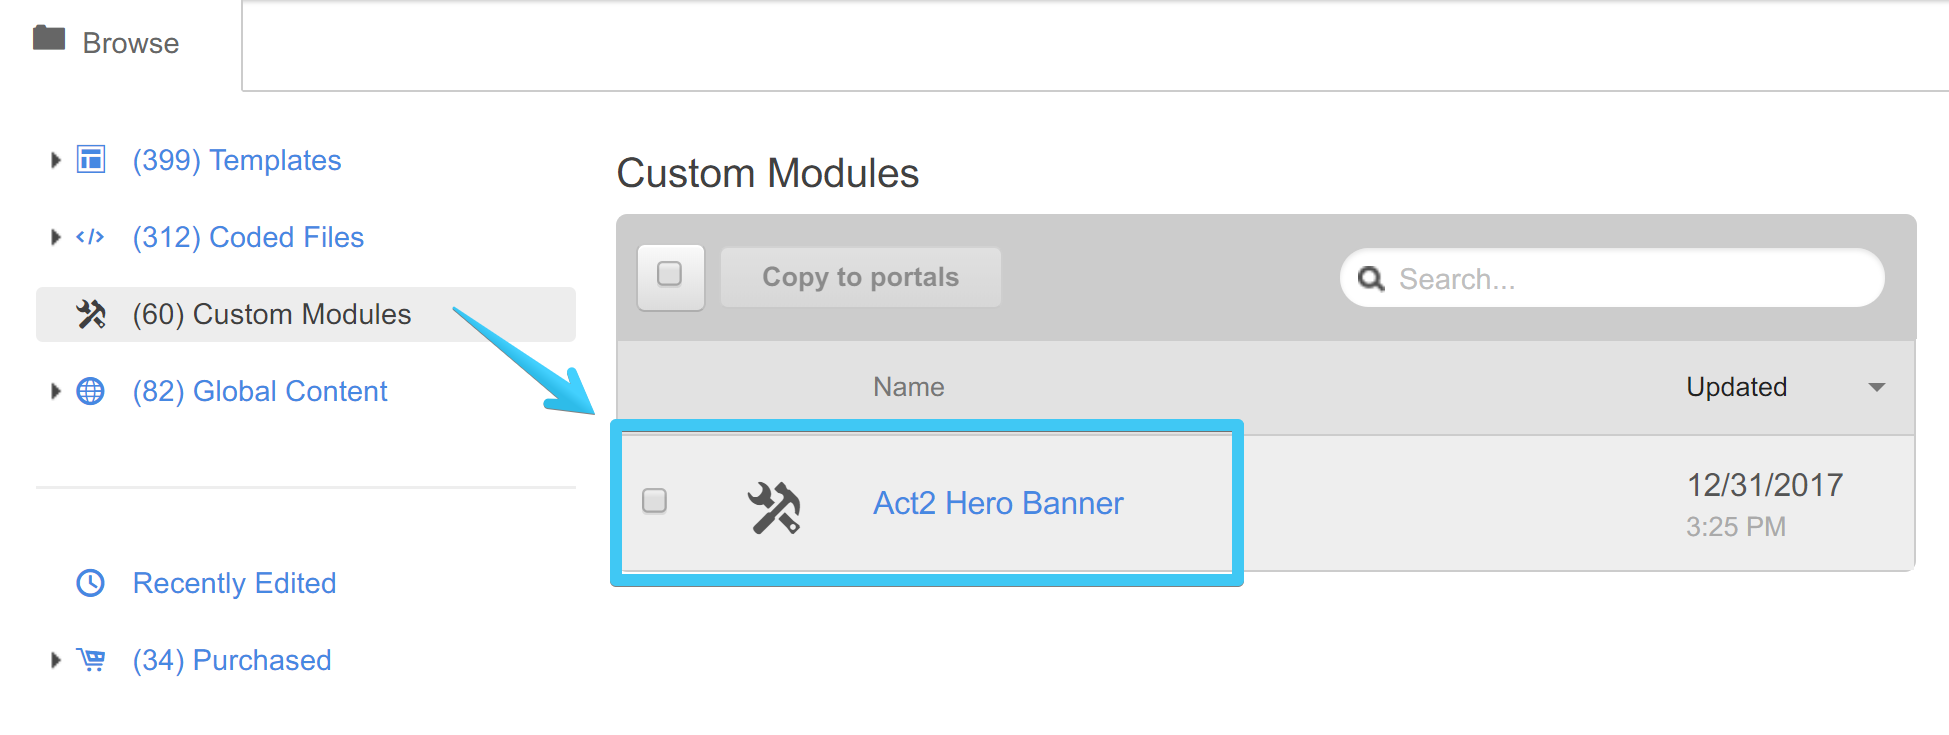1949x735 pixels.
Task: Click the search magnifier icon
Action: pyautogui.click(x=1371, y=279)
